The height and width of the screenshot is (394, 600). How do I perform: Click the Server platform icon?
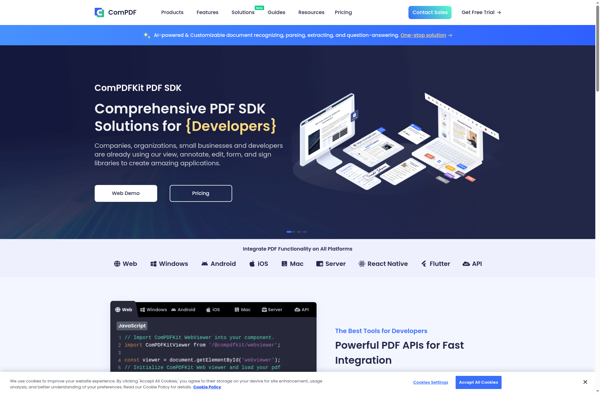pos(320,264)
